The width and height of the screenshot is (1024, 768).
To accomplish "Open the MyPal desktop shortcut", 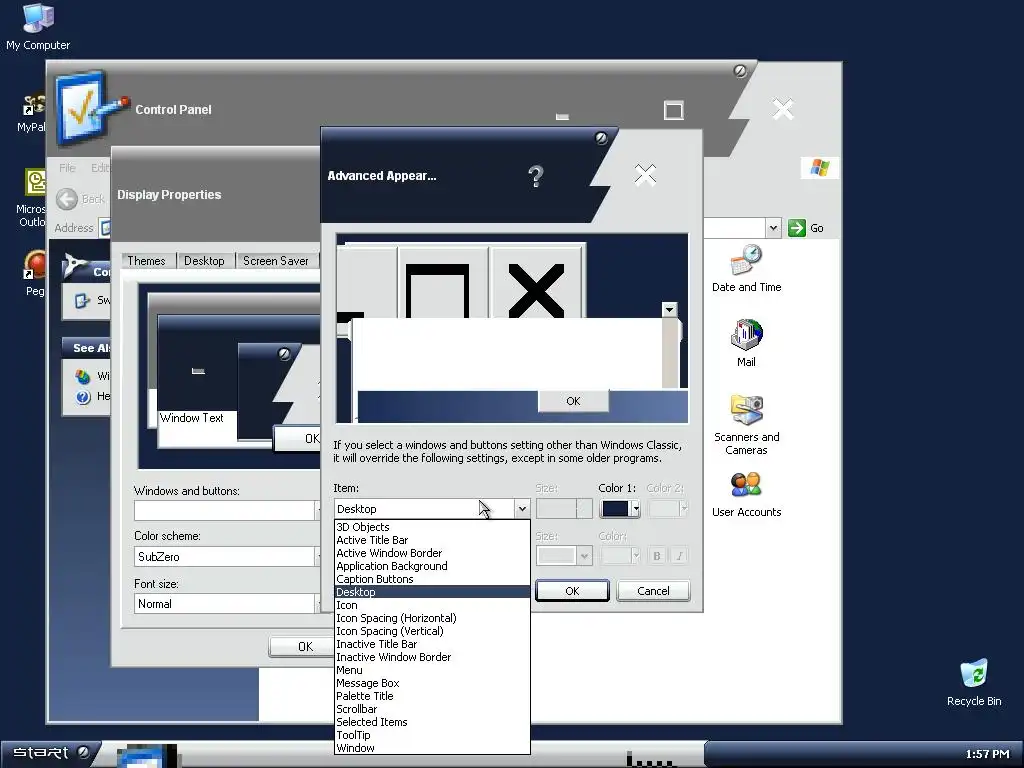I will click(x=31, y=114).
